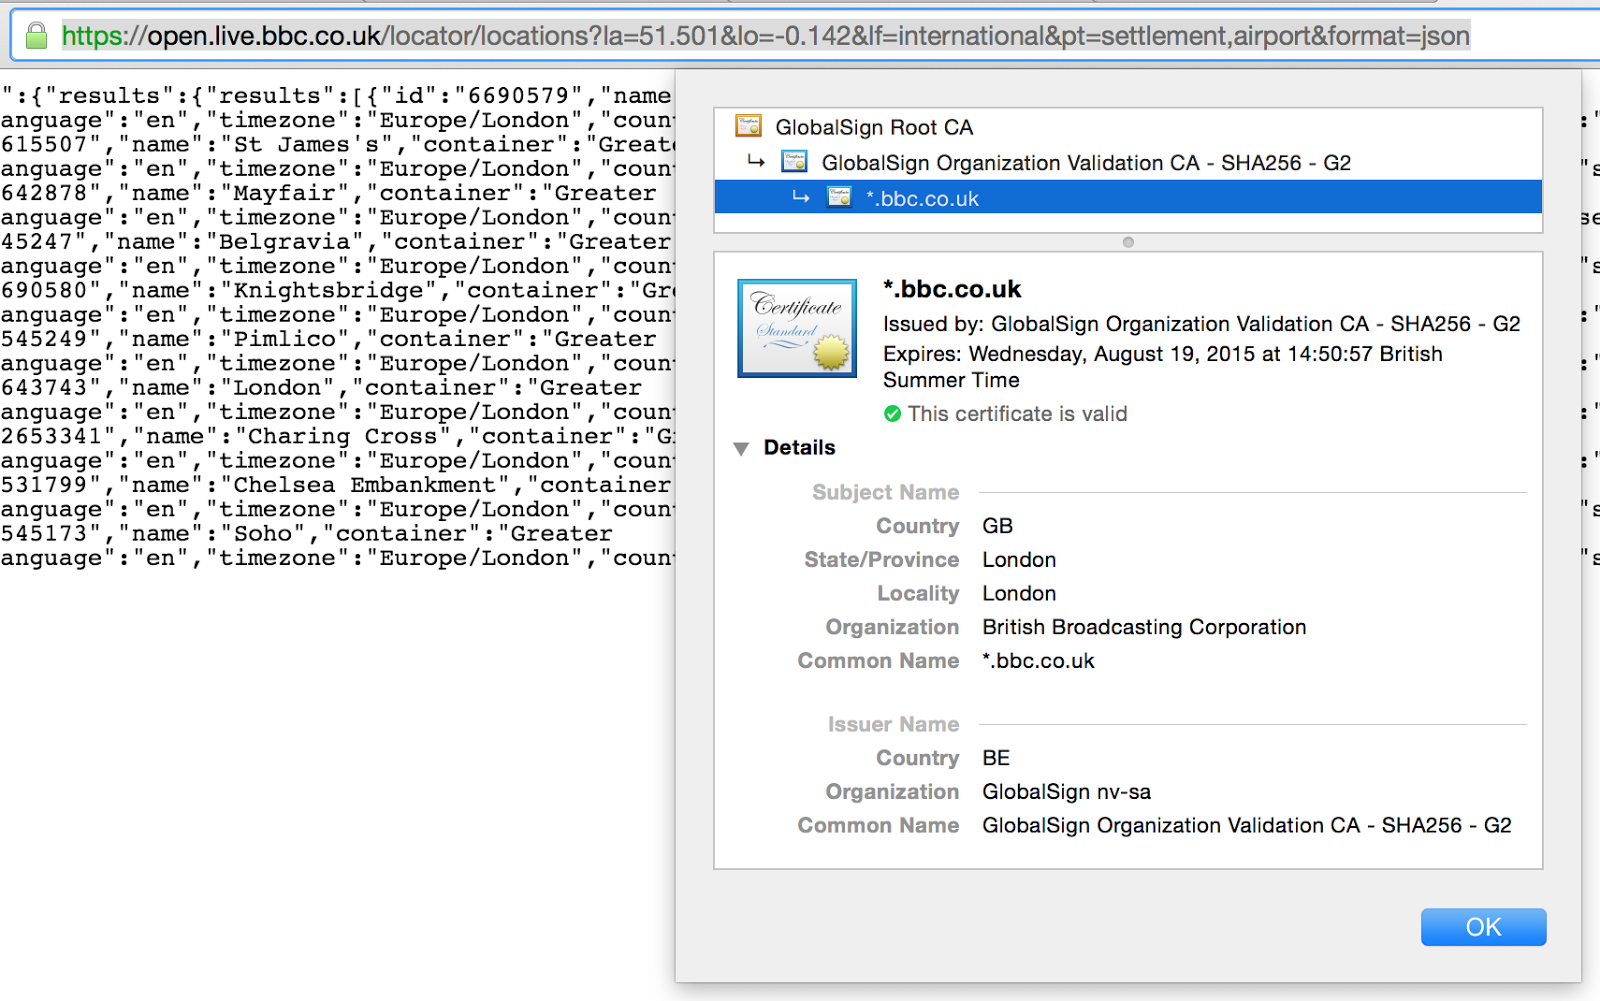Click the JSON line containing "Soho"
This screenshot has width=1600, height=1001.
307,533
